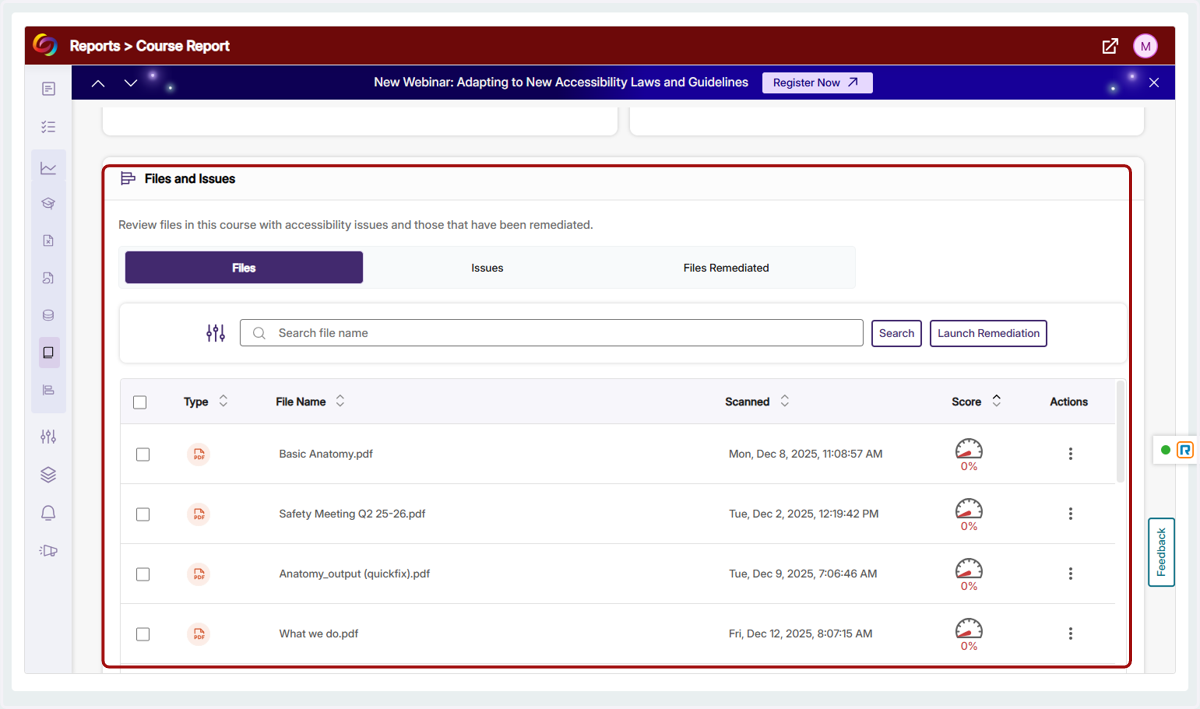Open the file refresh sidebar icon
Image resolution: width=1200 pixels, height=709 pixels.
(48, 278)
